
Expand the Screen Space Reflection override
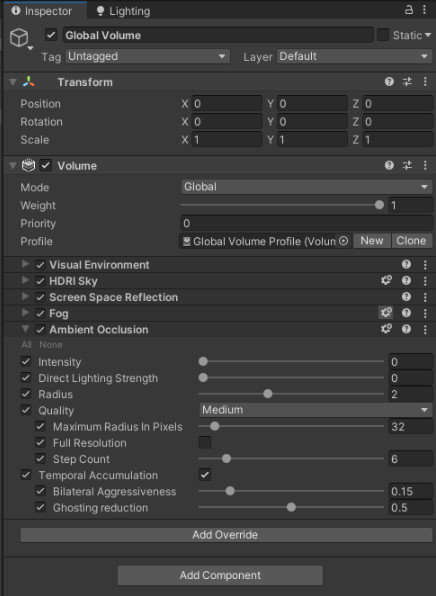(25, 296)
